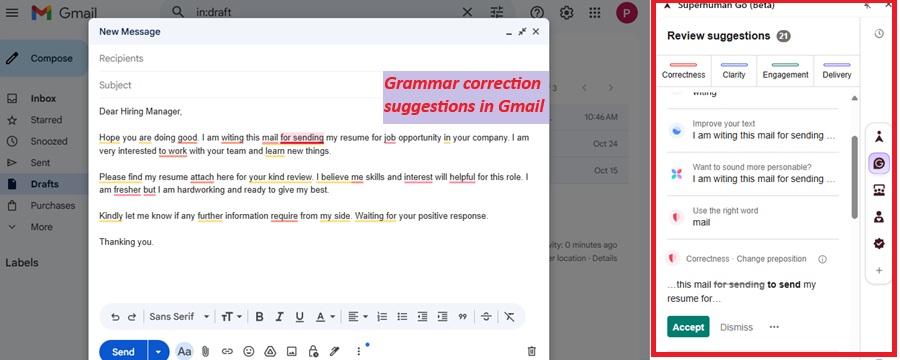Insert a numbered list
Viewport: 900px width, 360px height.
[382, 317]
